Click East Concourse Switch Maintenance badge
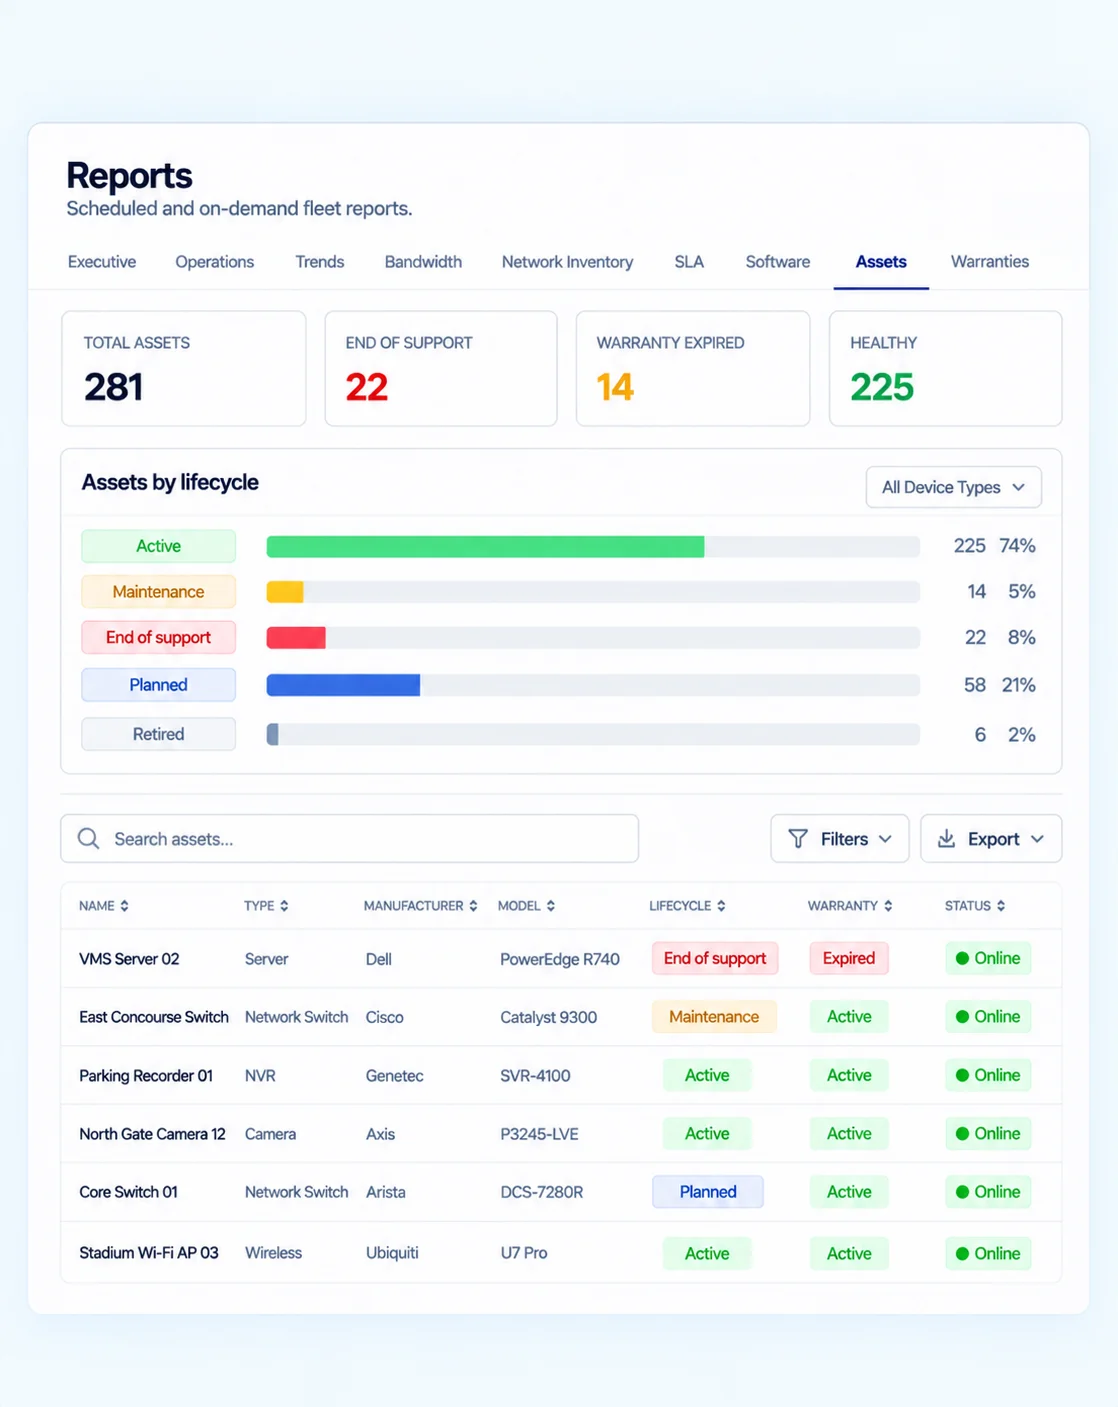The height and width of the screenshot is (1407, 1118). coord(714,1017)
